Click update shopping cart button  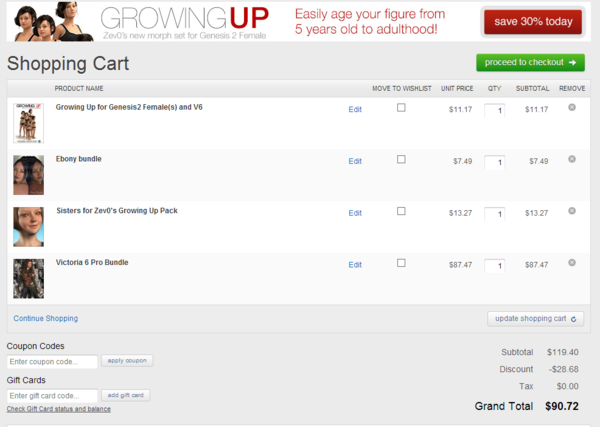point(535,319)
